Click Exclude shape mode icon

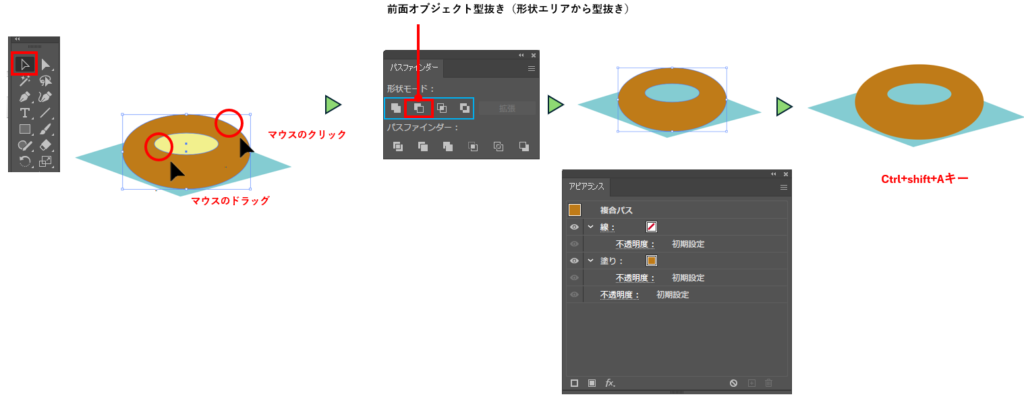(x=464, y=108)
